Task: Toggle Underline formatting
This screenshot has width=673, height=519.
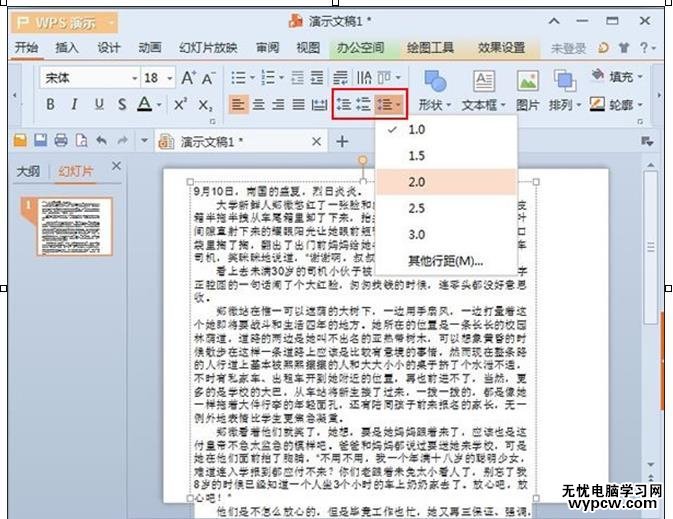Action: [x=99, y=104]
